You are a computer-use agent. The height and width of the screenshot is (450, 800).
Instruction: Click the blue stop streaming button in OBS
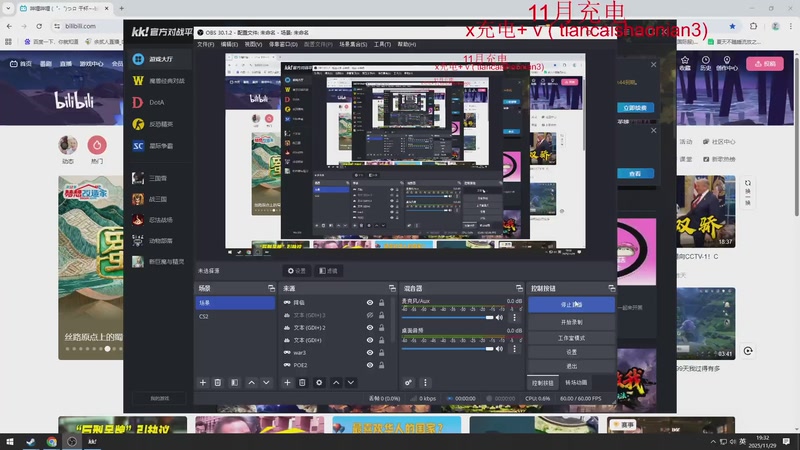pyautogui.click(x=571, y=305)
